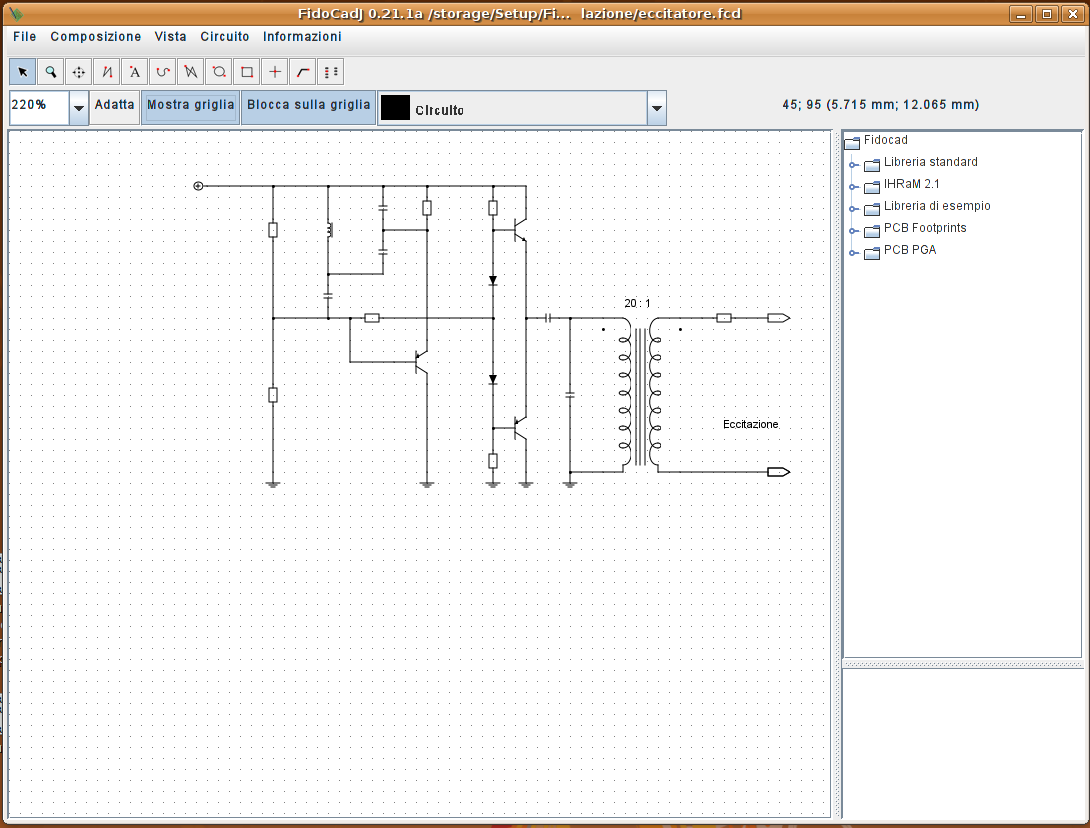Select the Bezier curve tool

pos(163,72)
